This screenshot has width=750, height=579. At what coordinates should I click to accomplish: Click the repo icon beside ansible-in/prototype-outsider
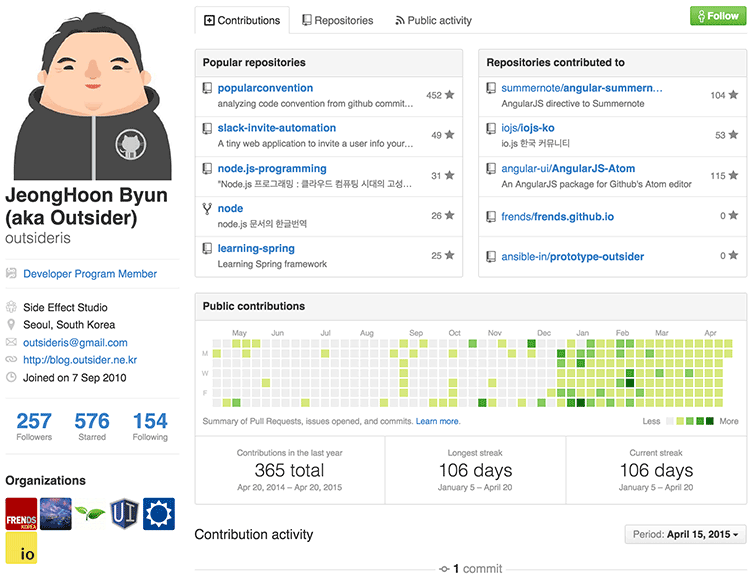pos(491,256)
